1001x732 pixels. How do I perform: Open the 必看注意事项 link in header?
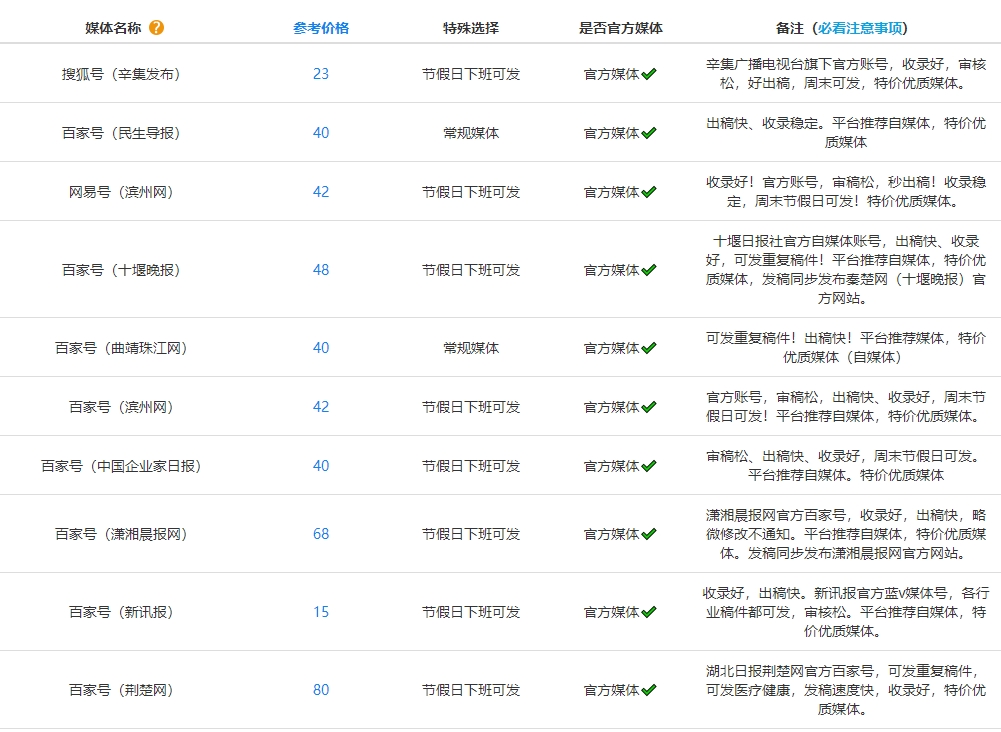861,28
